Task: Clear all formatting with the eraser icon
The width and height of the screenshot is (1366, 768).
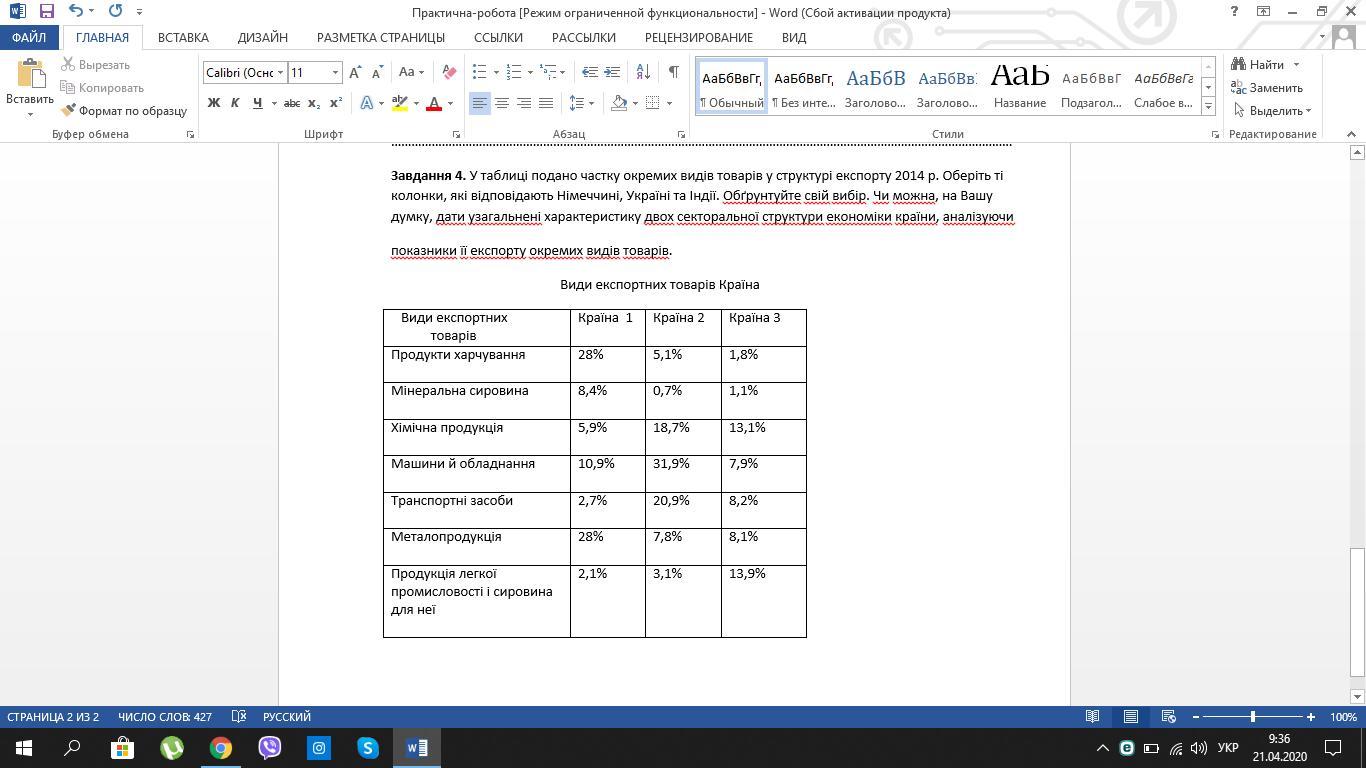Action: point(449,72)
